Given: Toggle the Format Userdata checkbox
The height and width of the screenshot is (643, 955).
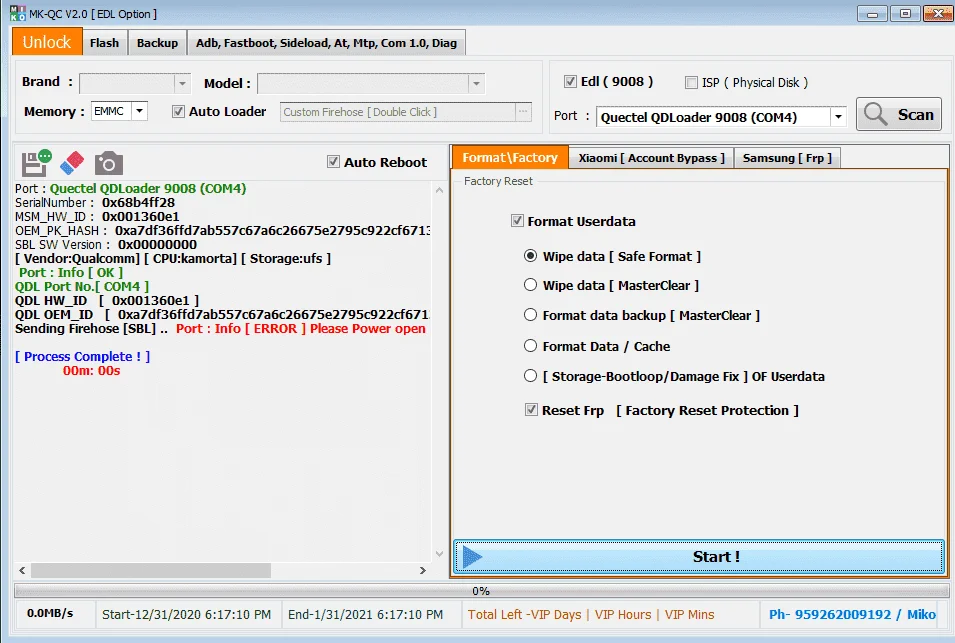Looking at the screenshot, I should tap(517, 220).
